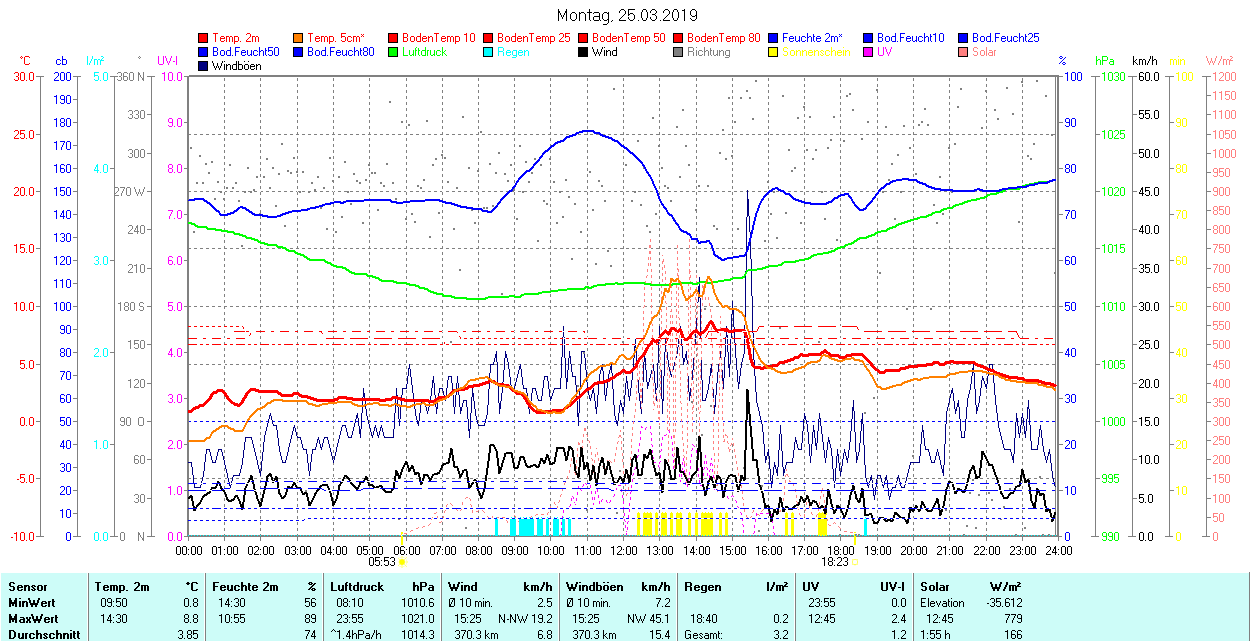Click the "UV-I" axis unit label at top left

[167, 61]
